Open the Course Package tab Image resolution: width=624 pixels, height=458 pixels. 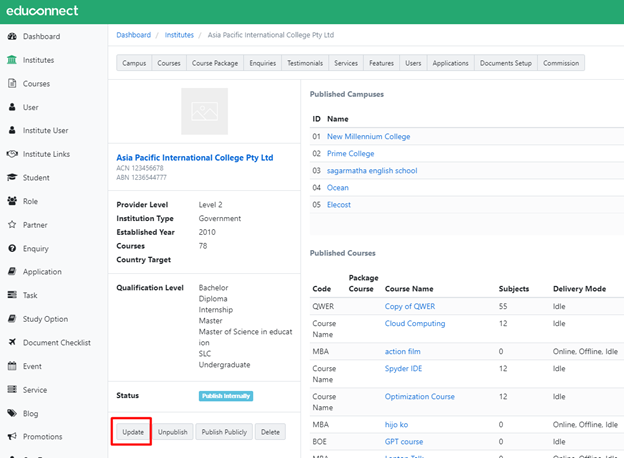214,63
